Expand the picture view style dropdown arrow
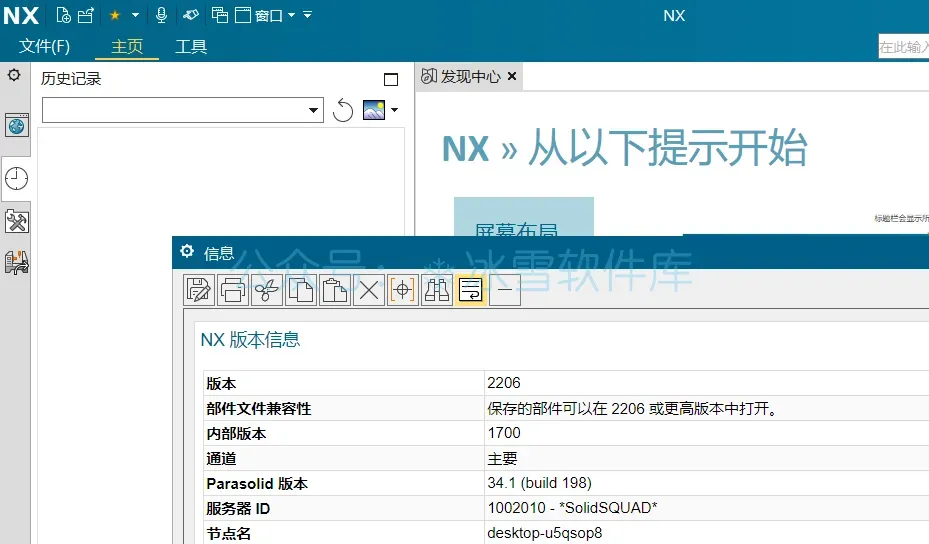 (394, 110)
